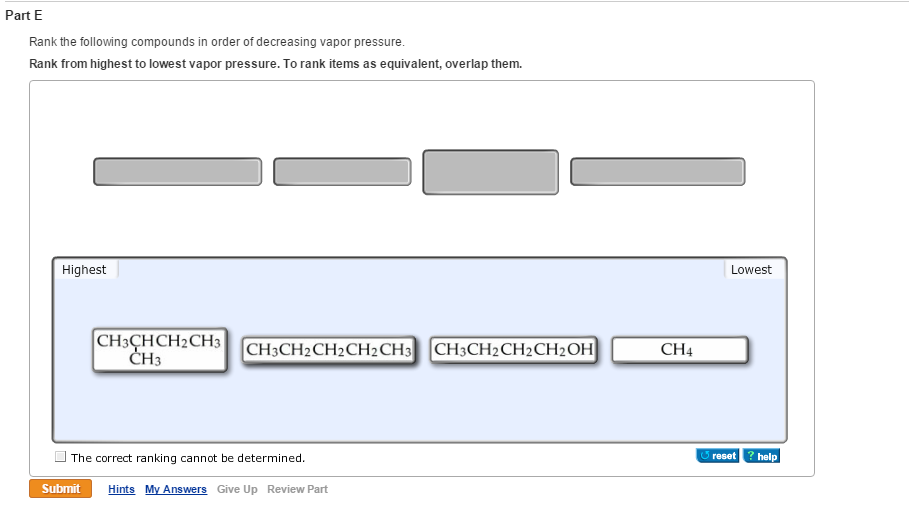Select the CH4 compound tile
Image resolution: width=909 pixels, height=506 pixels.
tap(679, 350)
